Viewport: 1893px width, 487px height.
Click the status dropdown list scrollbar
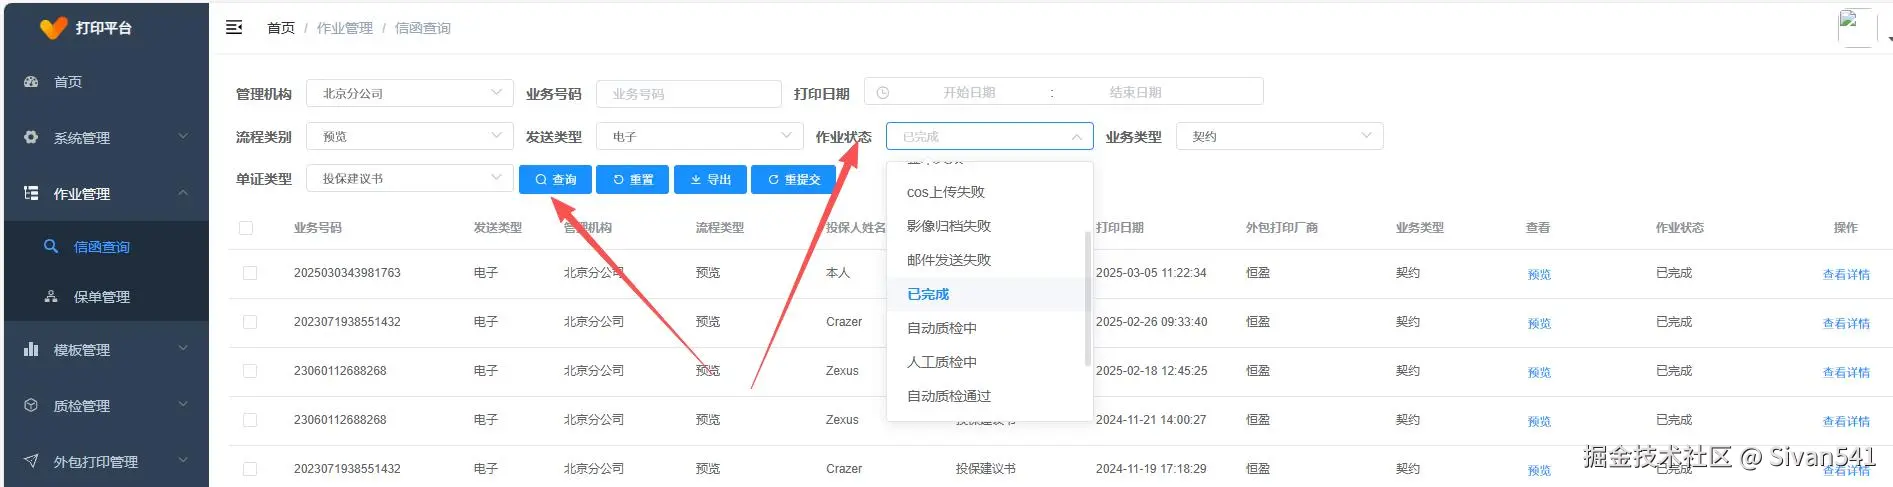[x=1087, y=299]
